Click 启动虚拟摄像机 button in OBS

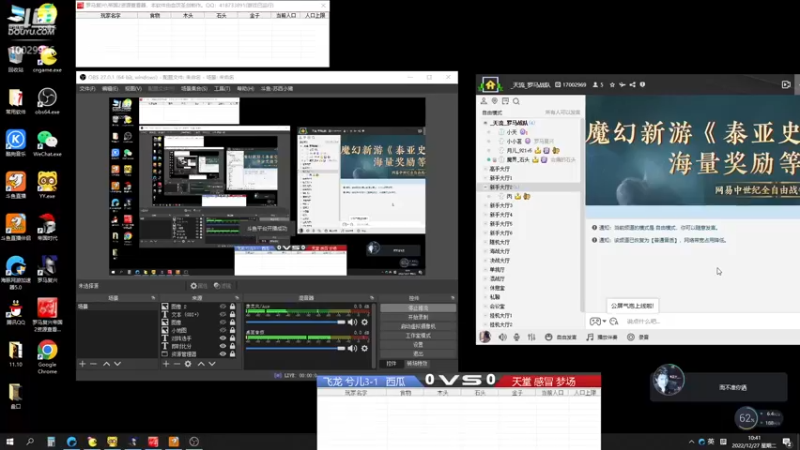[418, 327]
